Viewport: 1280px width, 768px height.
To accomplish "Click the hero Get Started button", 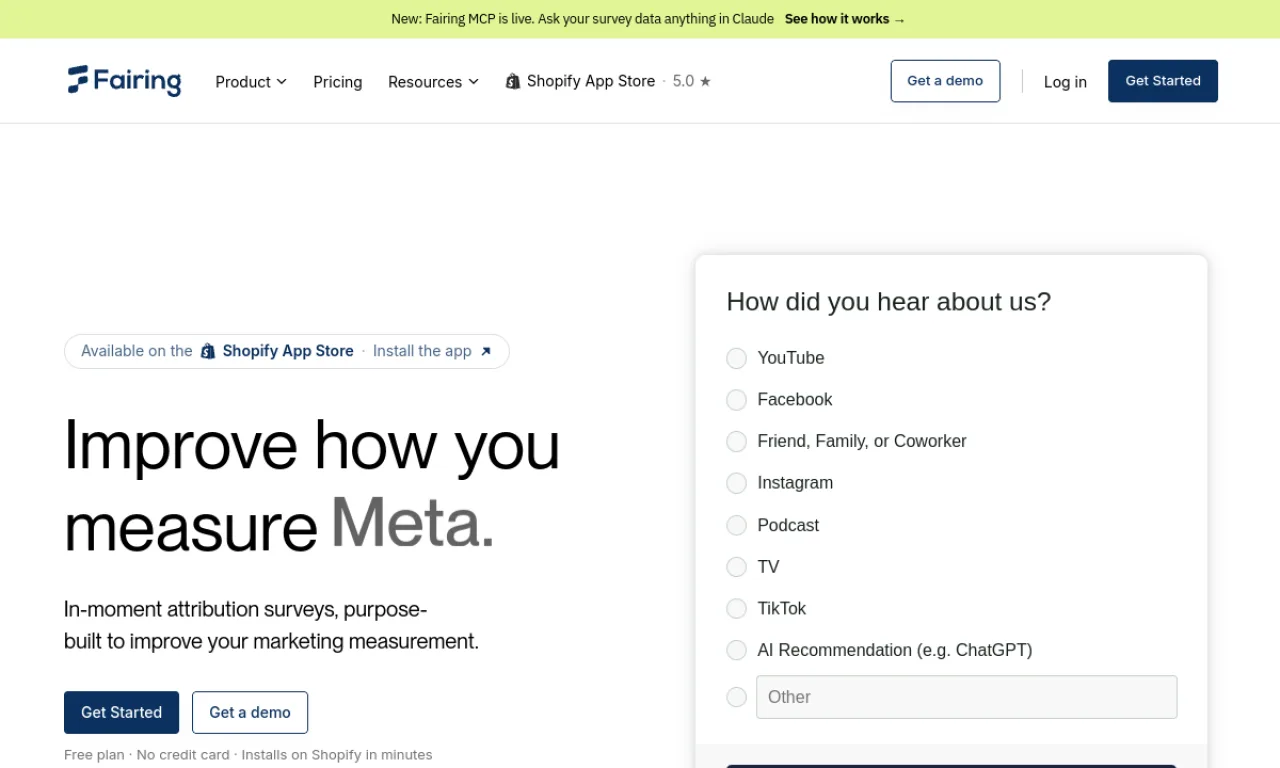I will 121,712.
